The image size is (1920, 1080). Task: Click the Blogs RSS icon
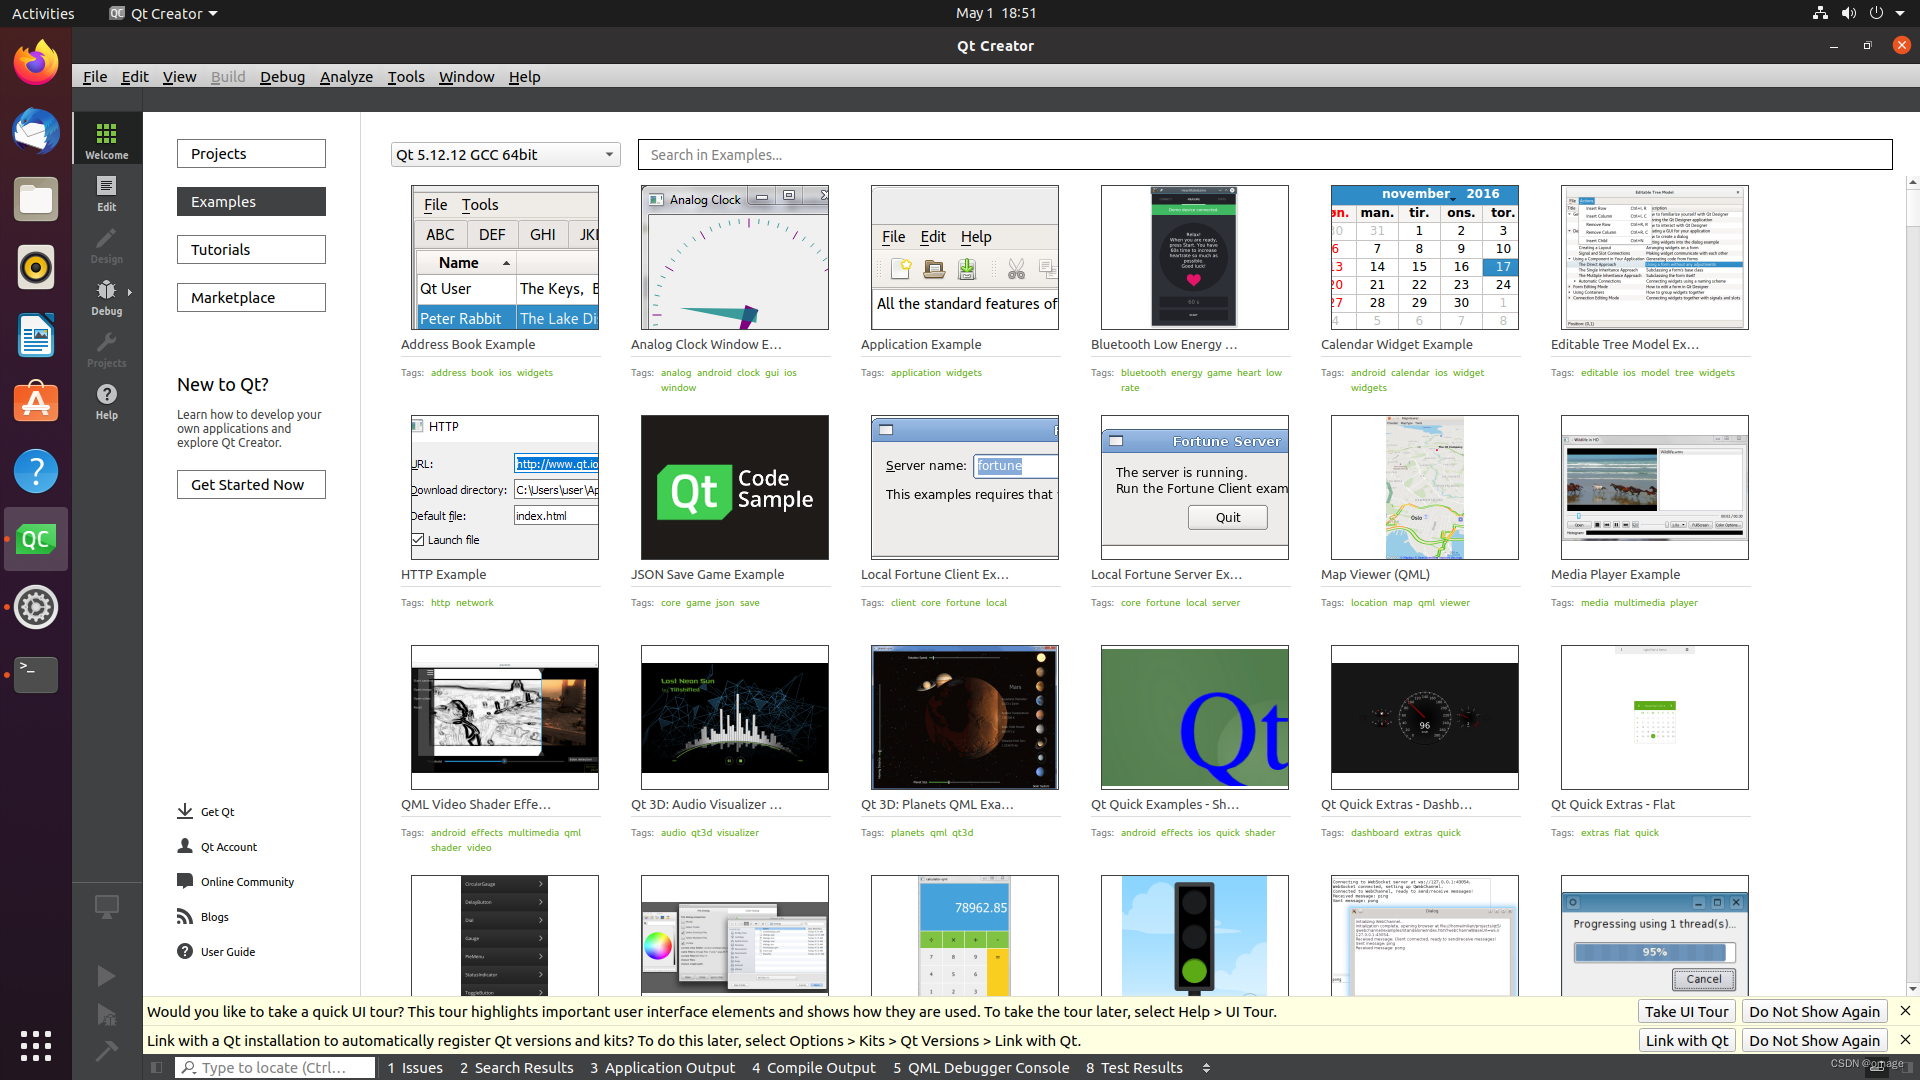(185, 916)
